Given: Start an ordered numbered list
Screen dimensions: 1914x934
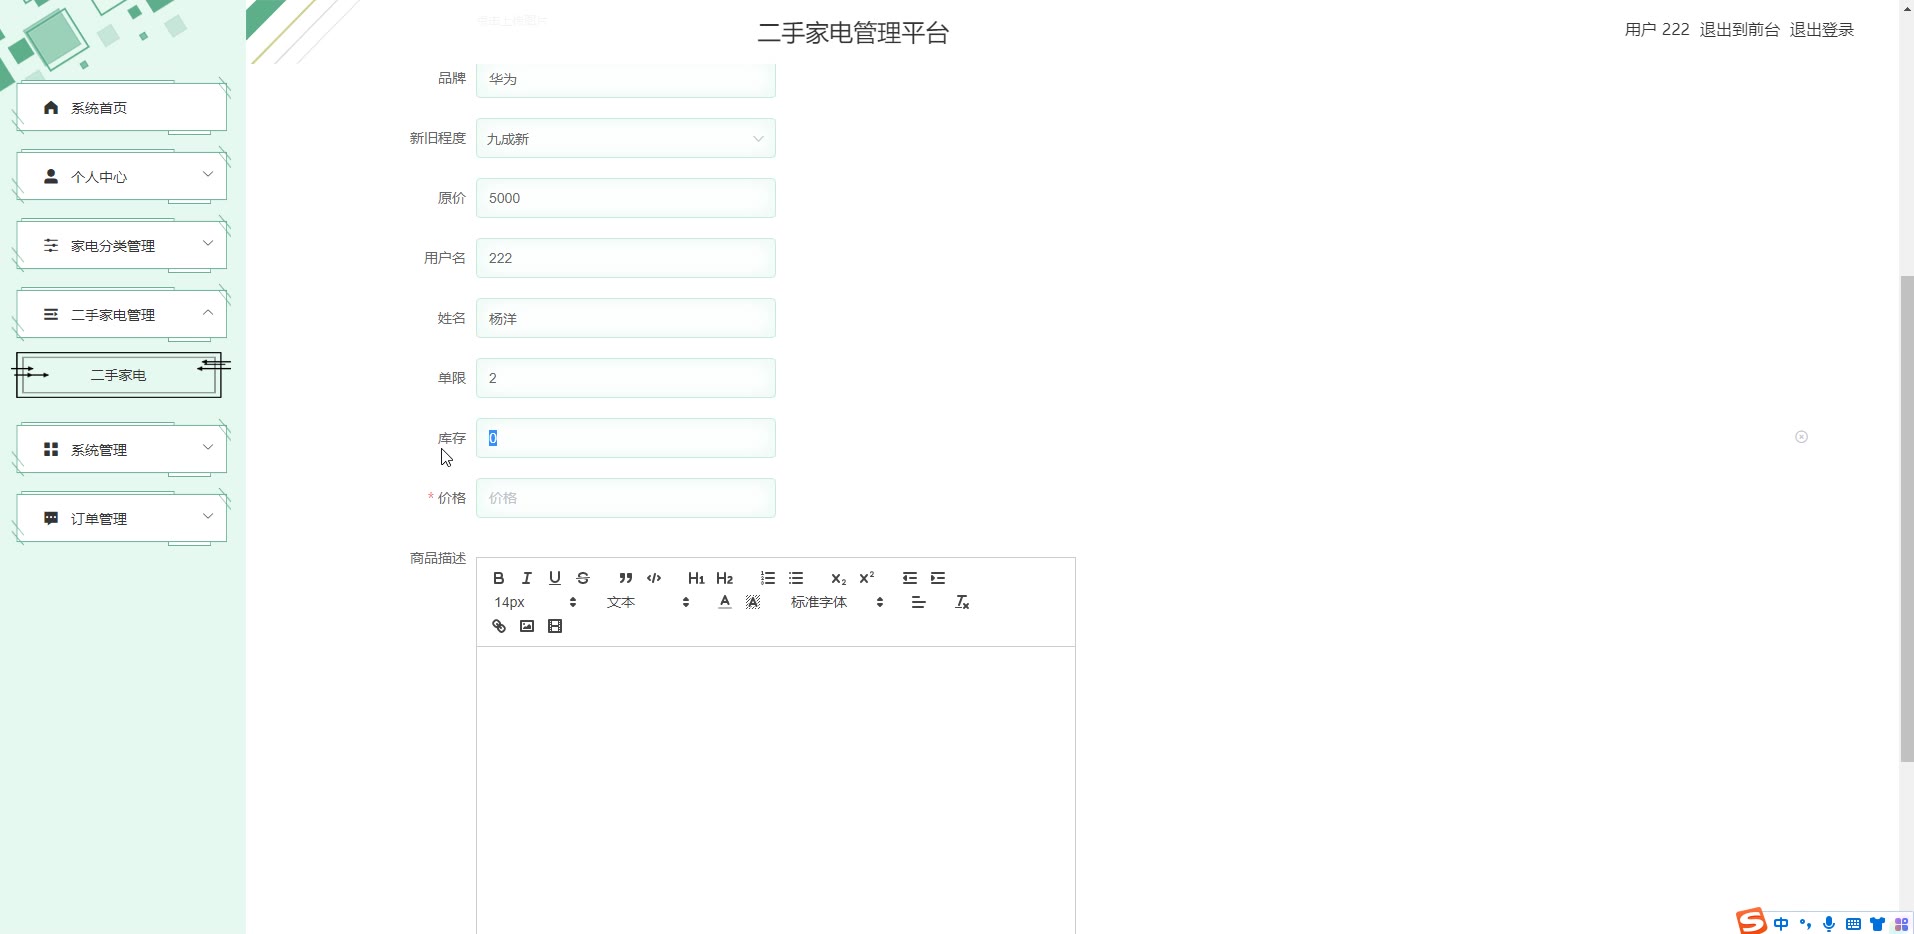Looking at the screenshot, I should [x=768, y=578].
